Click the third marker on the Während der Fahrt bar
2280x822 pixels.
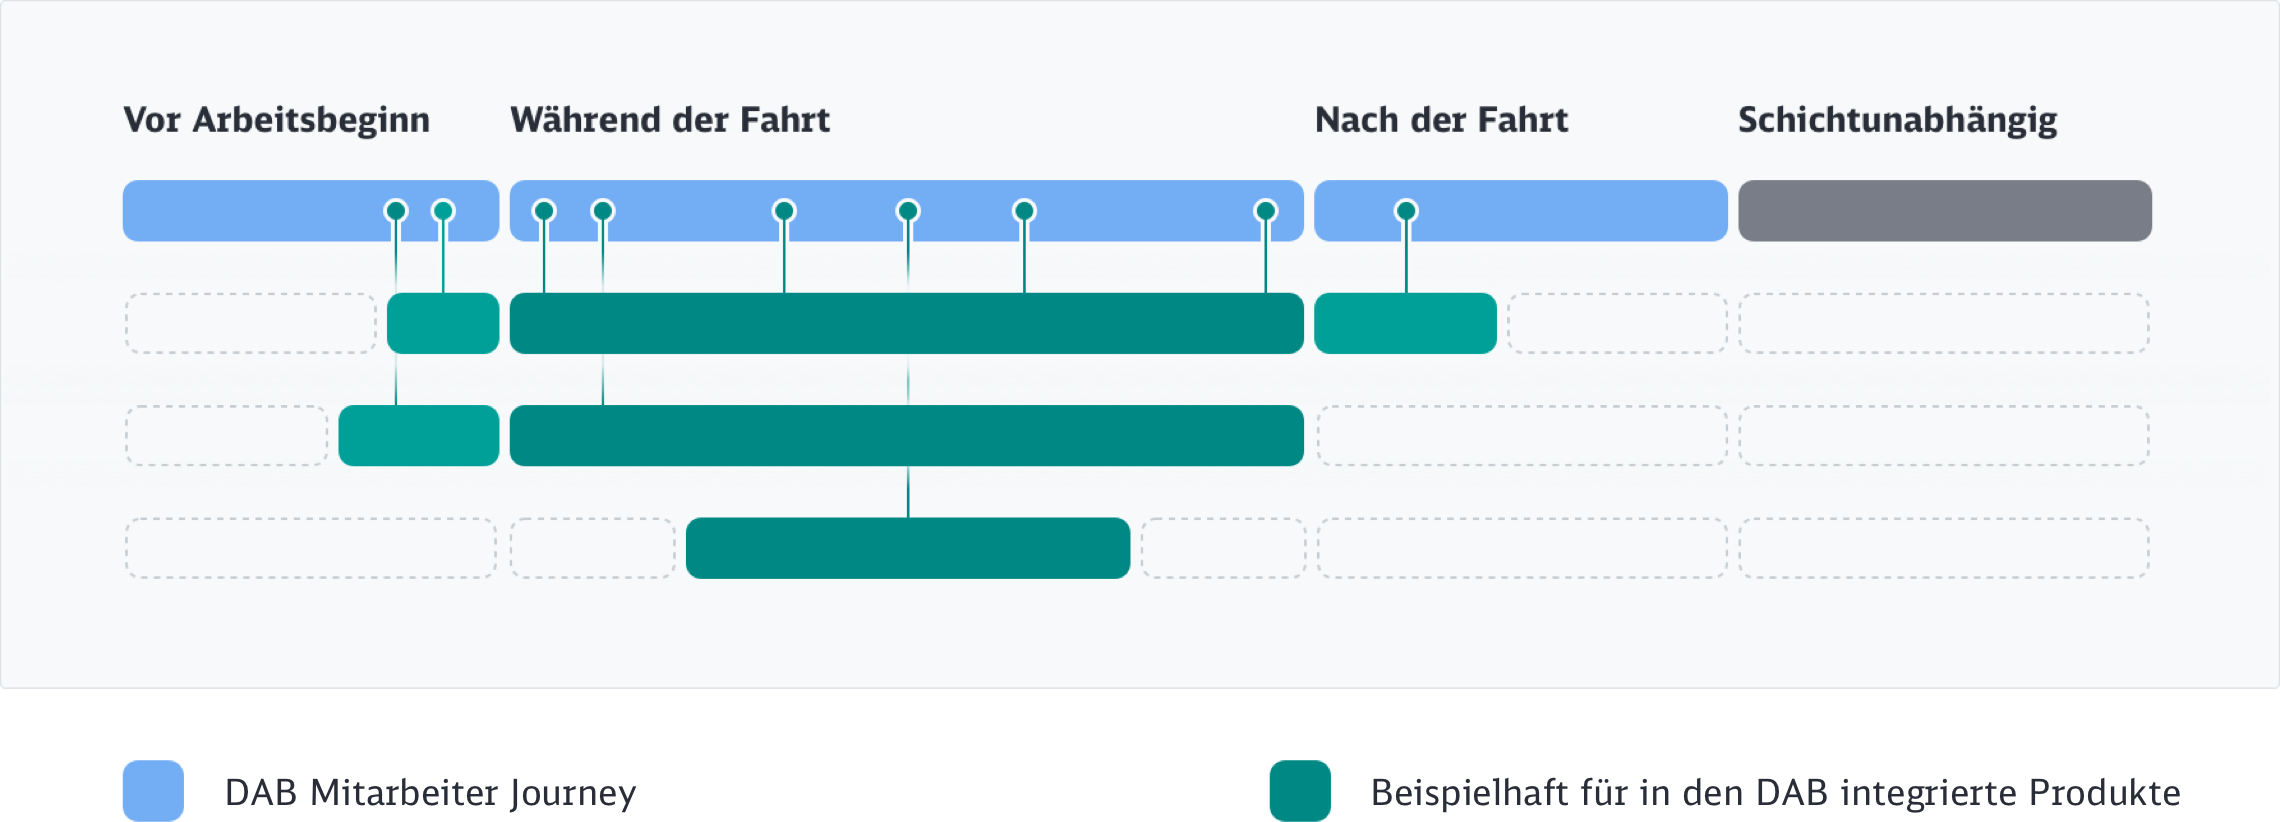point(784,211)
